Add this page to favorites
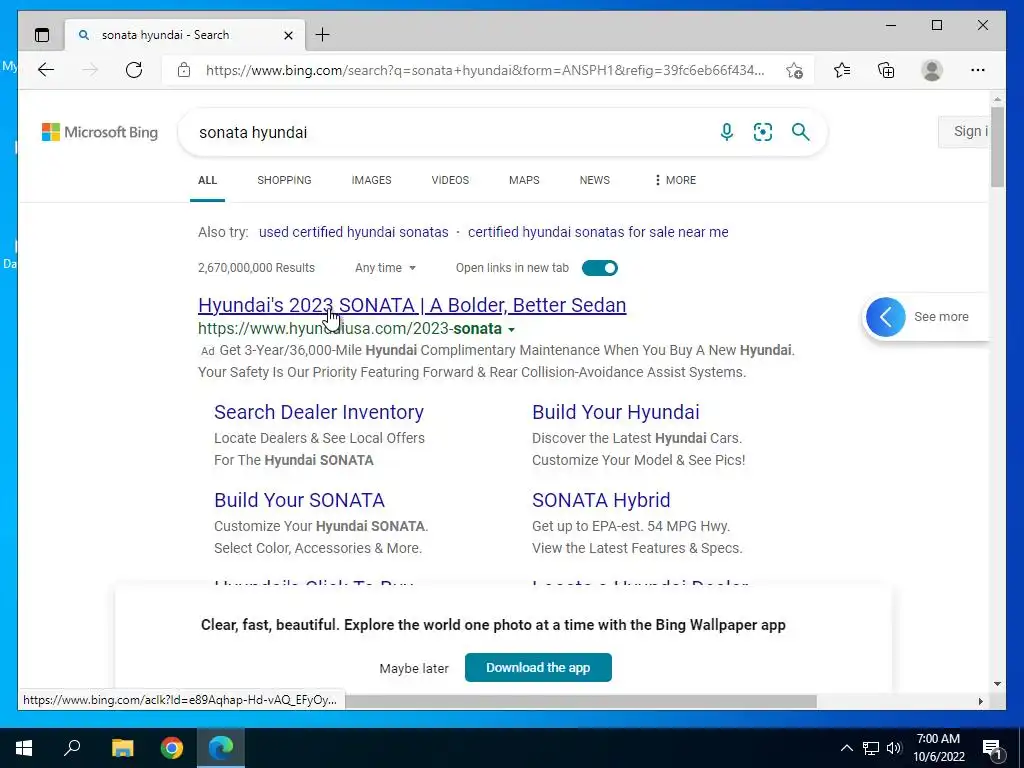 (x=794, y=70)
